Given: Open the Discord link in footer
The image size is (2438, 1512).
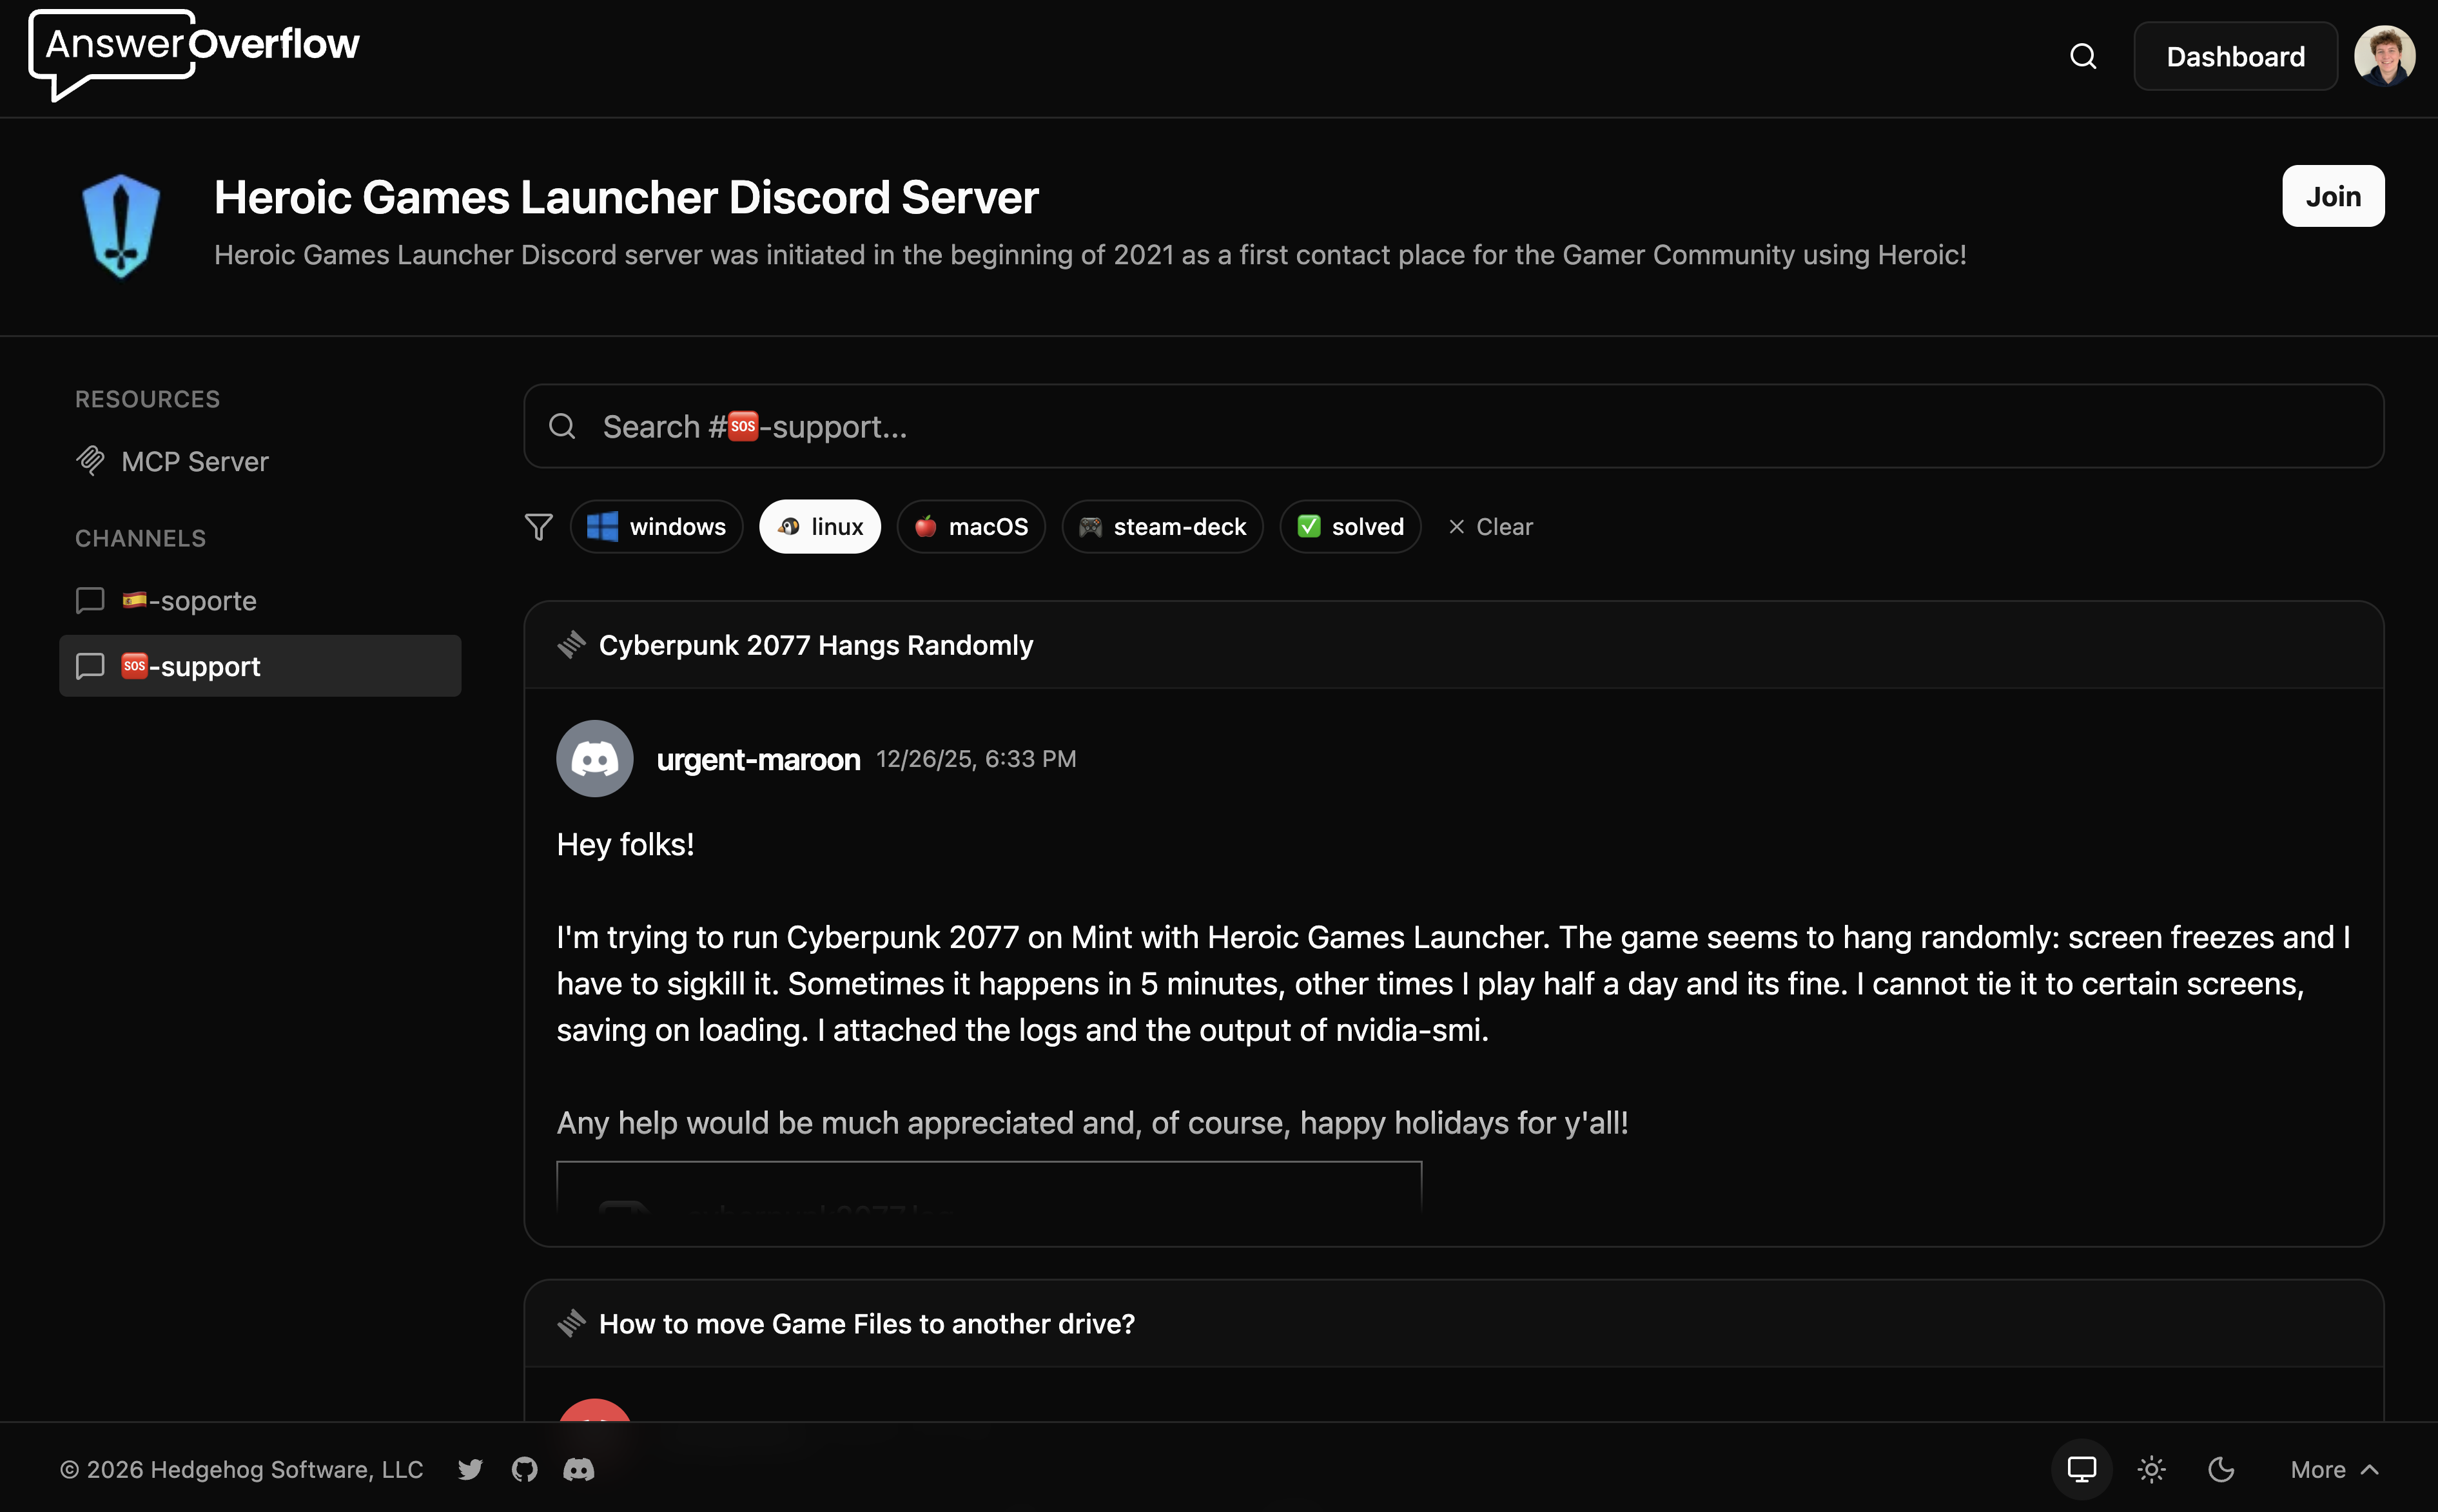Looking at the screenshot, I should pyautogui.click(x=579, y=1469).
